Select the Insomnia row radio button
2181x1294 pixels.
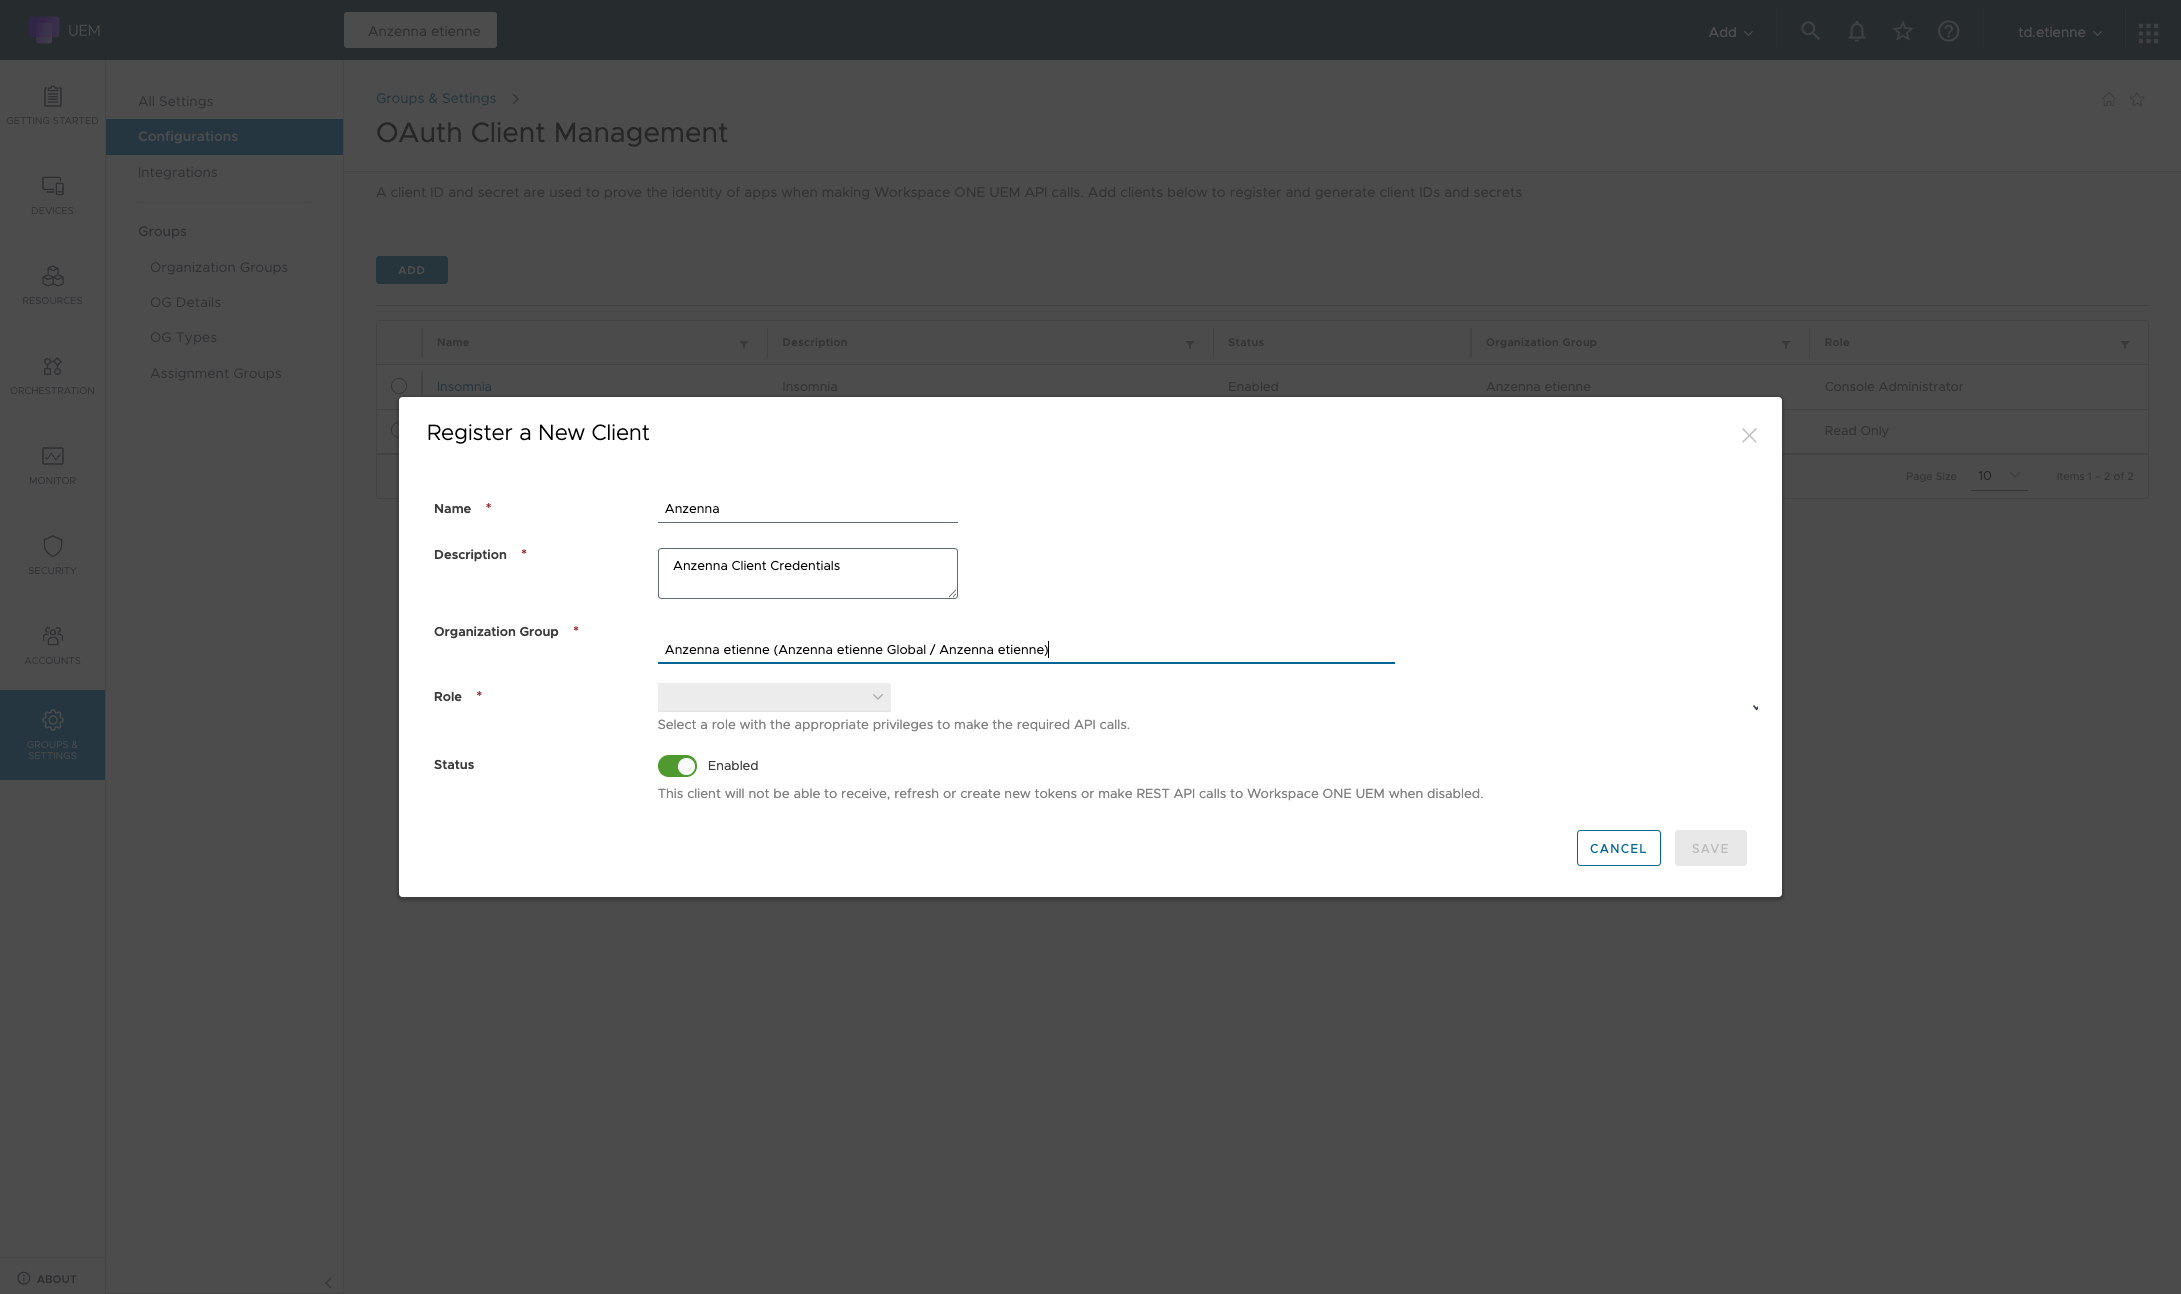(399, 386)
